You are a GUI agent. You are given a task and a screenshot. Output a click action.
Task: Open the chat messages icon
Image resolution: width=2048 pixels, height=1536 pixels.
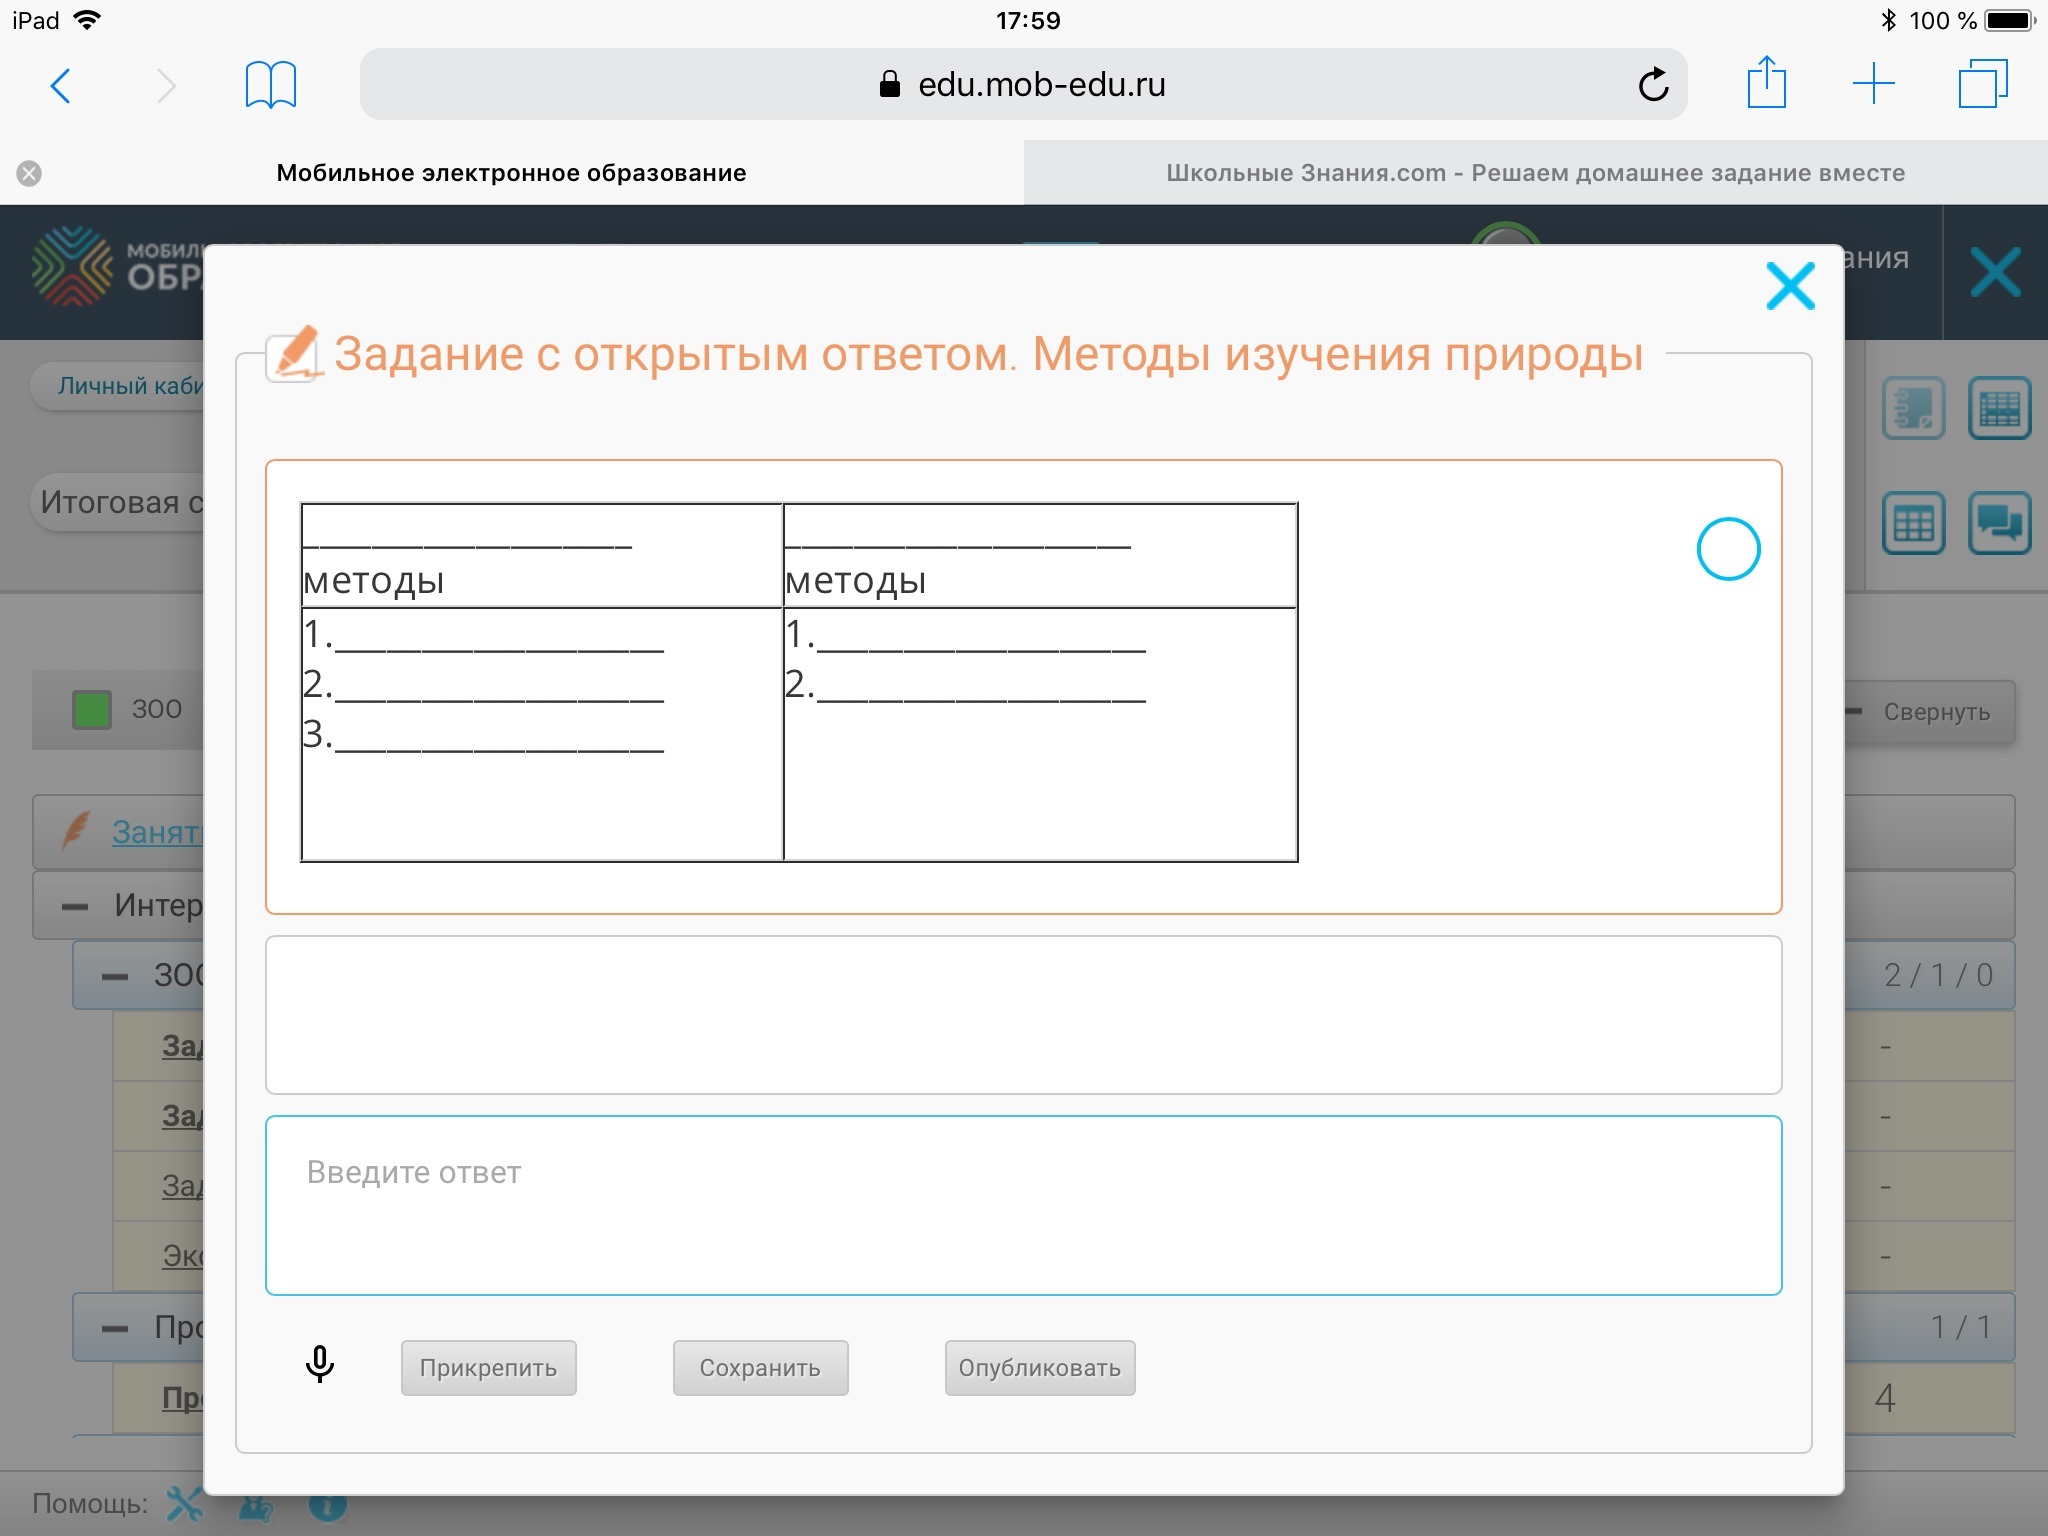click(x=1999, y=523)
